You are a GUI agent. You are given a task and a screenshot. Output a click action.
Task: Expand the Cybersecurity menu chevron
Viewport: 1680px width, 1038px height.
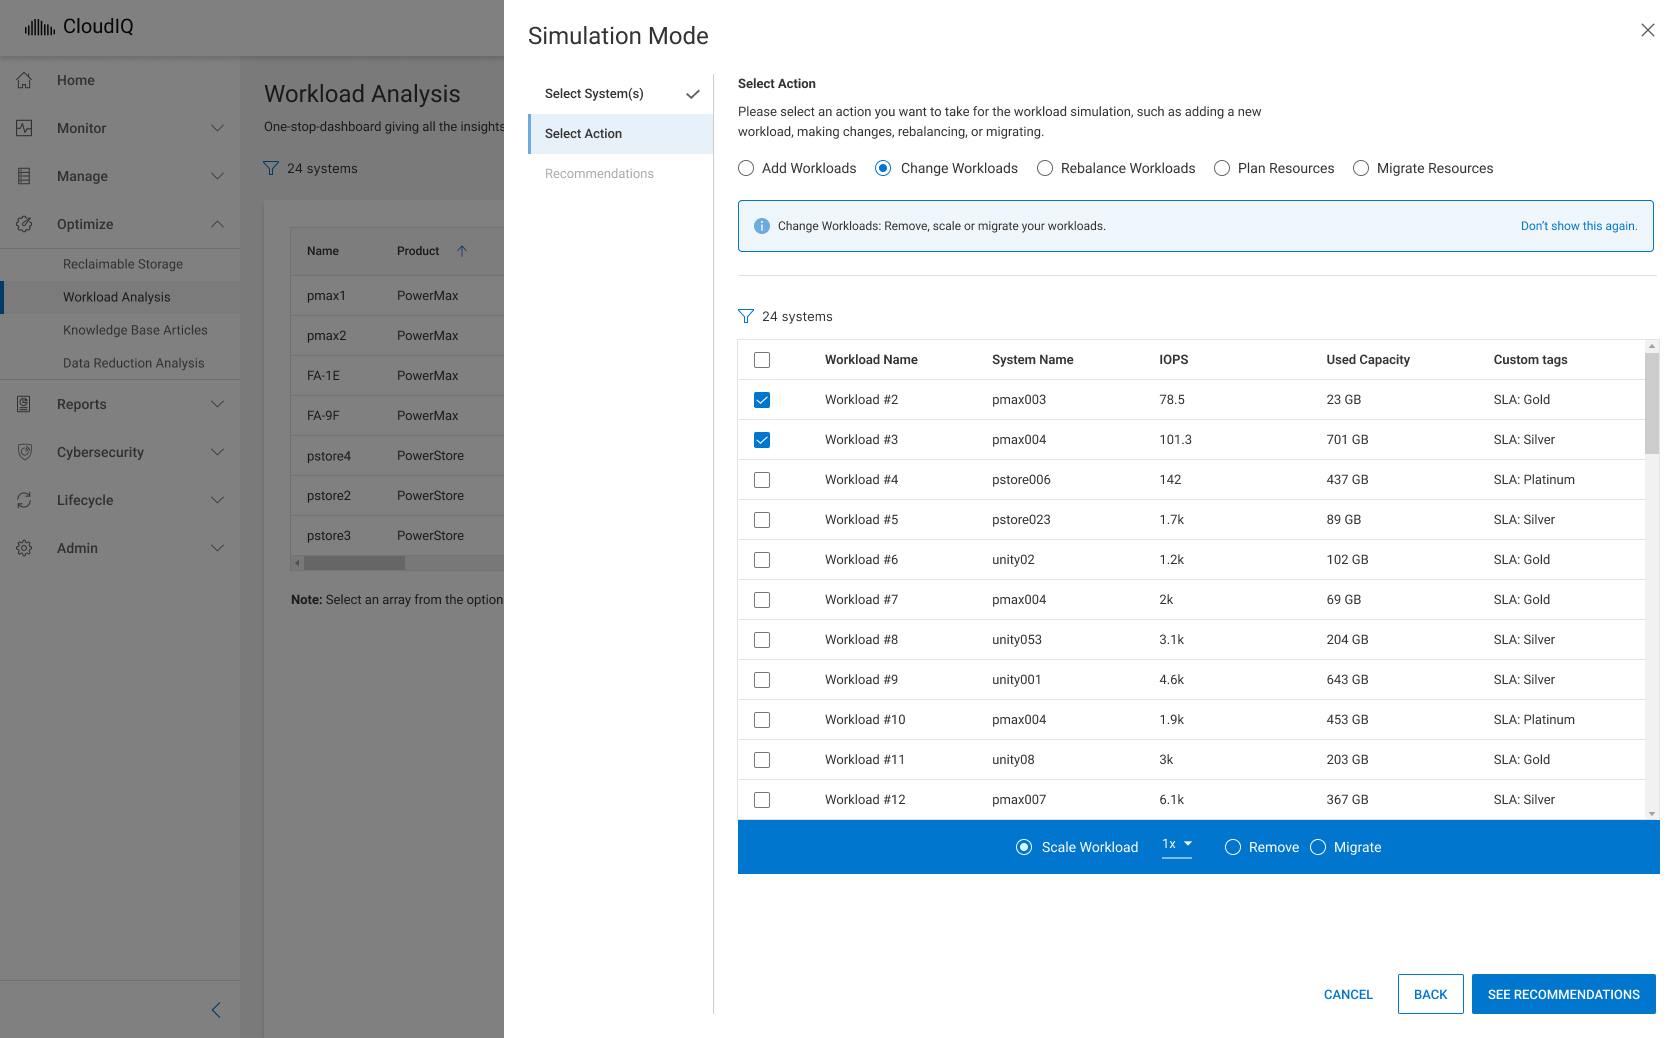tap(217, 452)
